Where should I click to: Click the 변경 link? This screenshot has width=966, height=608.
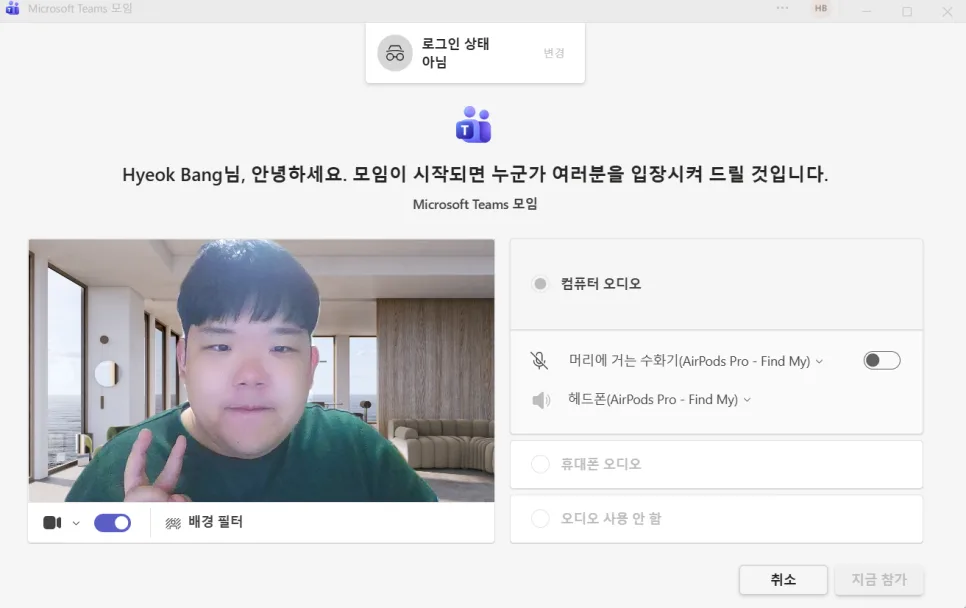(x=554, y=53)
